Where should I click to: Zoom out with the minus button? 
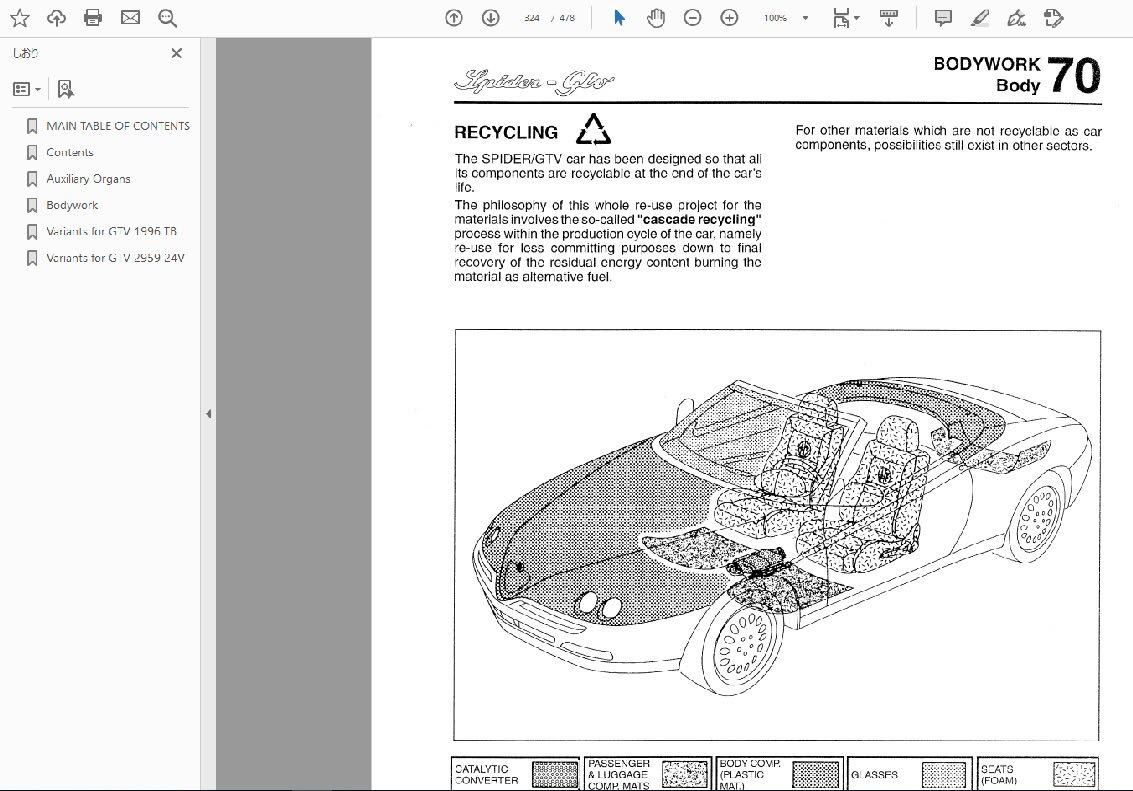(692, 18)
